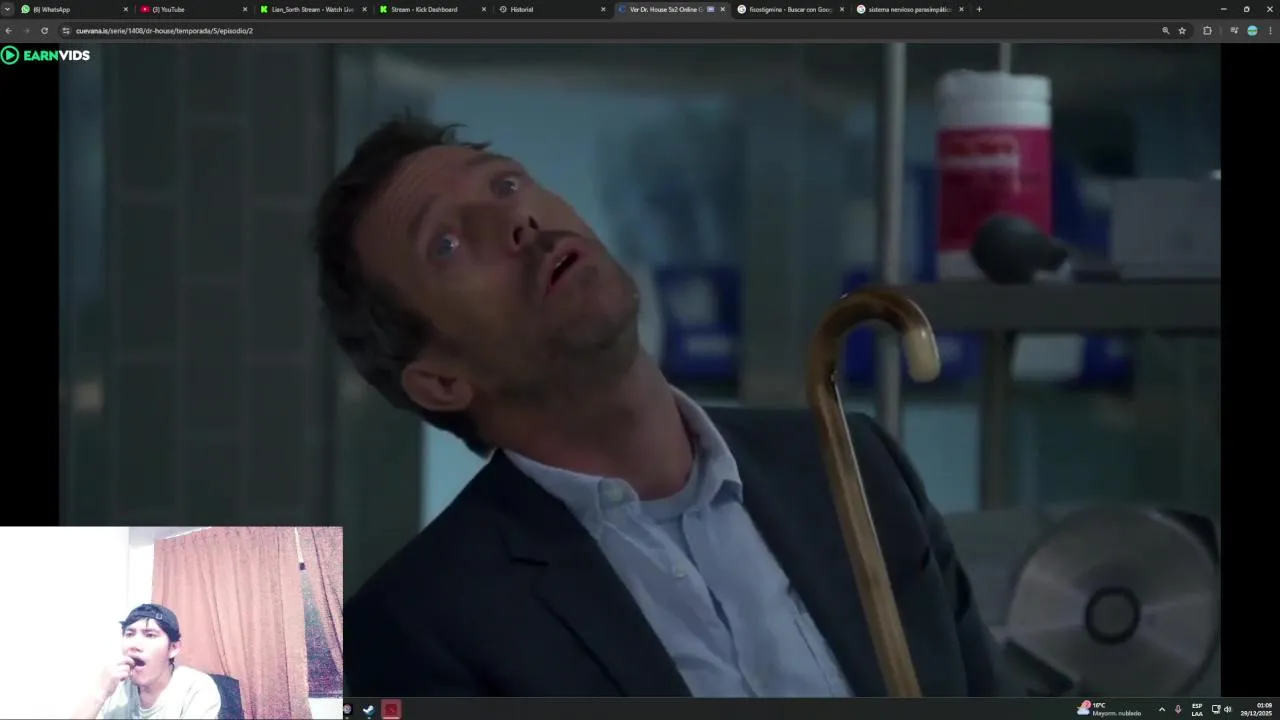View site information icon in address bar
The height and width of the screenshot is (720, 1280).
point(66,31)
